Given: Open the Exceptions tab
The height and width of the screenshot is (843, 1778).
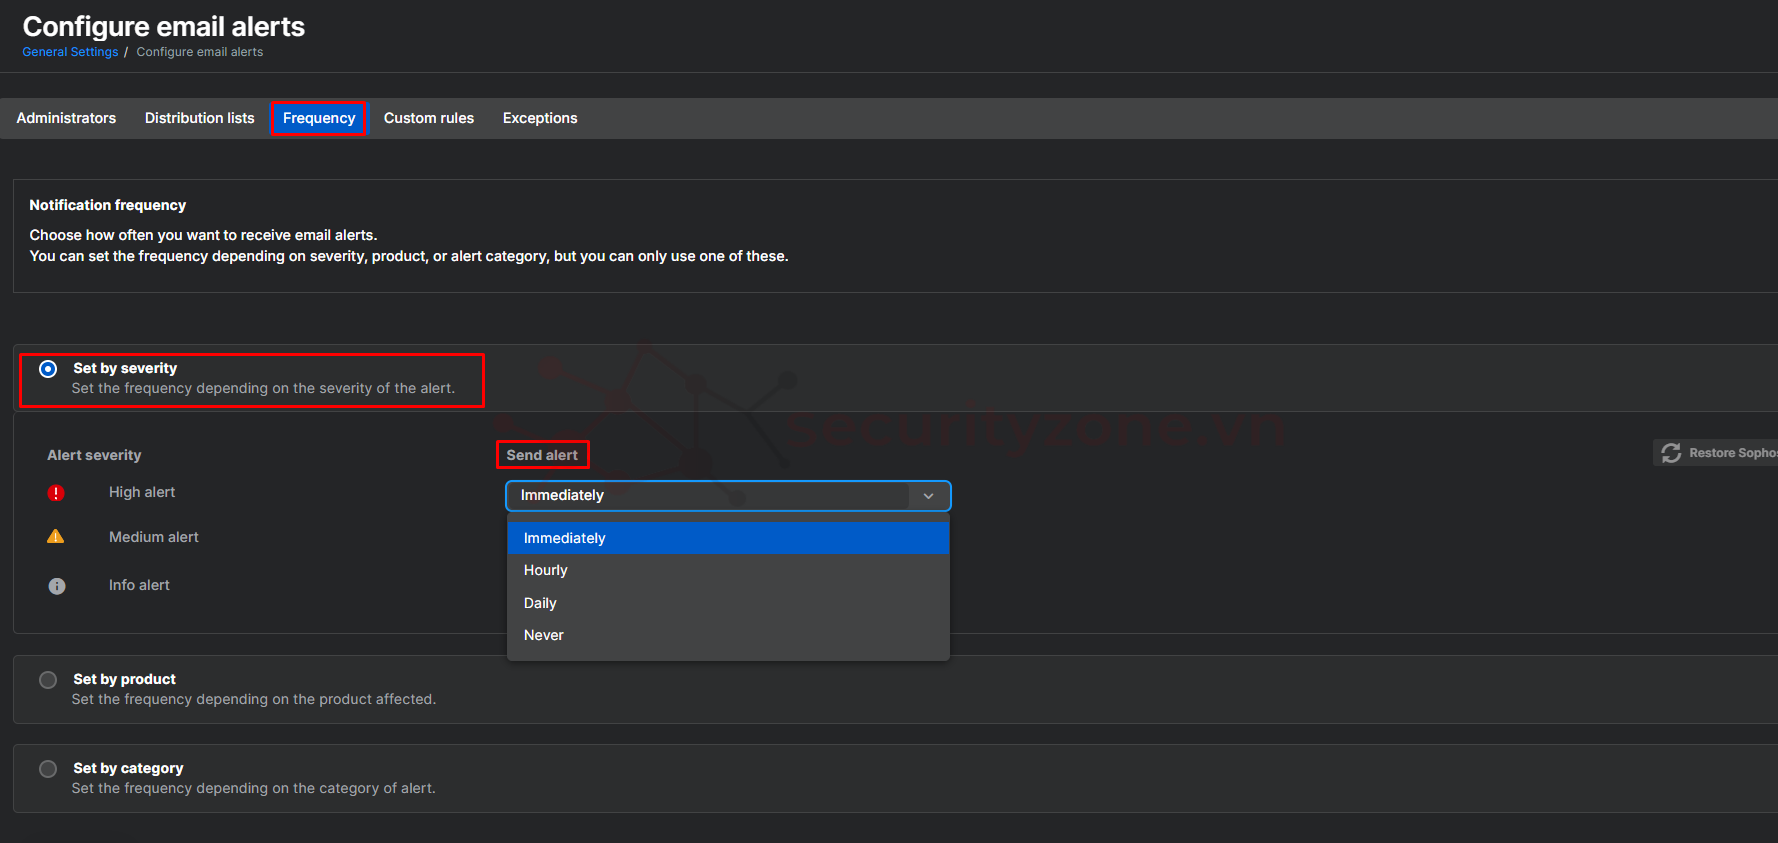Looking at the screenshot, I should (x=540, y=118).
